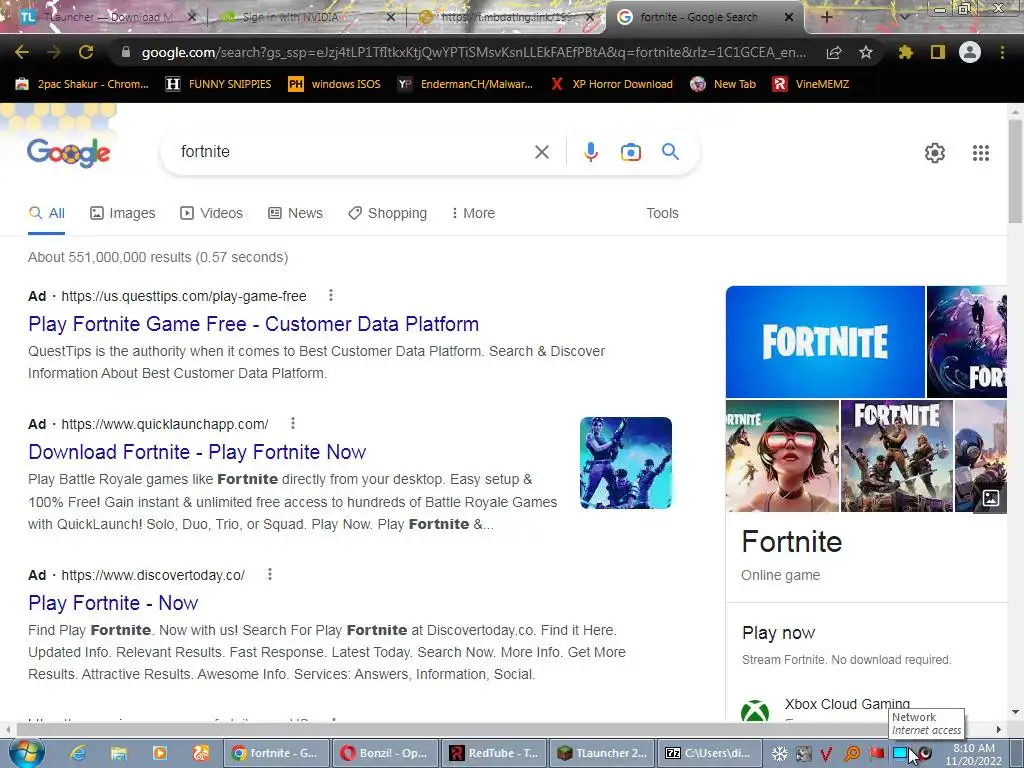Open New Tab bookmark
This screenshot has width=1024, height=768.
pyautogui.click(x=723, y=84)
